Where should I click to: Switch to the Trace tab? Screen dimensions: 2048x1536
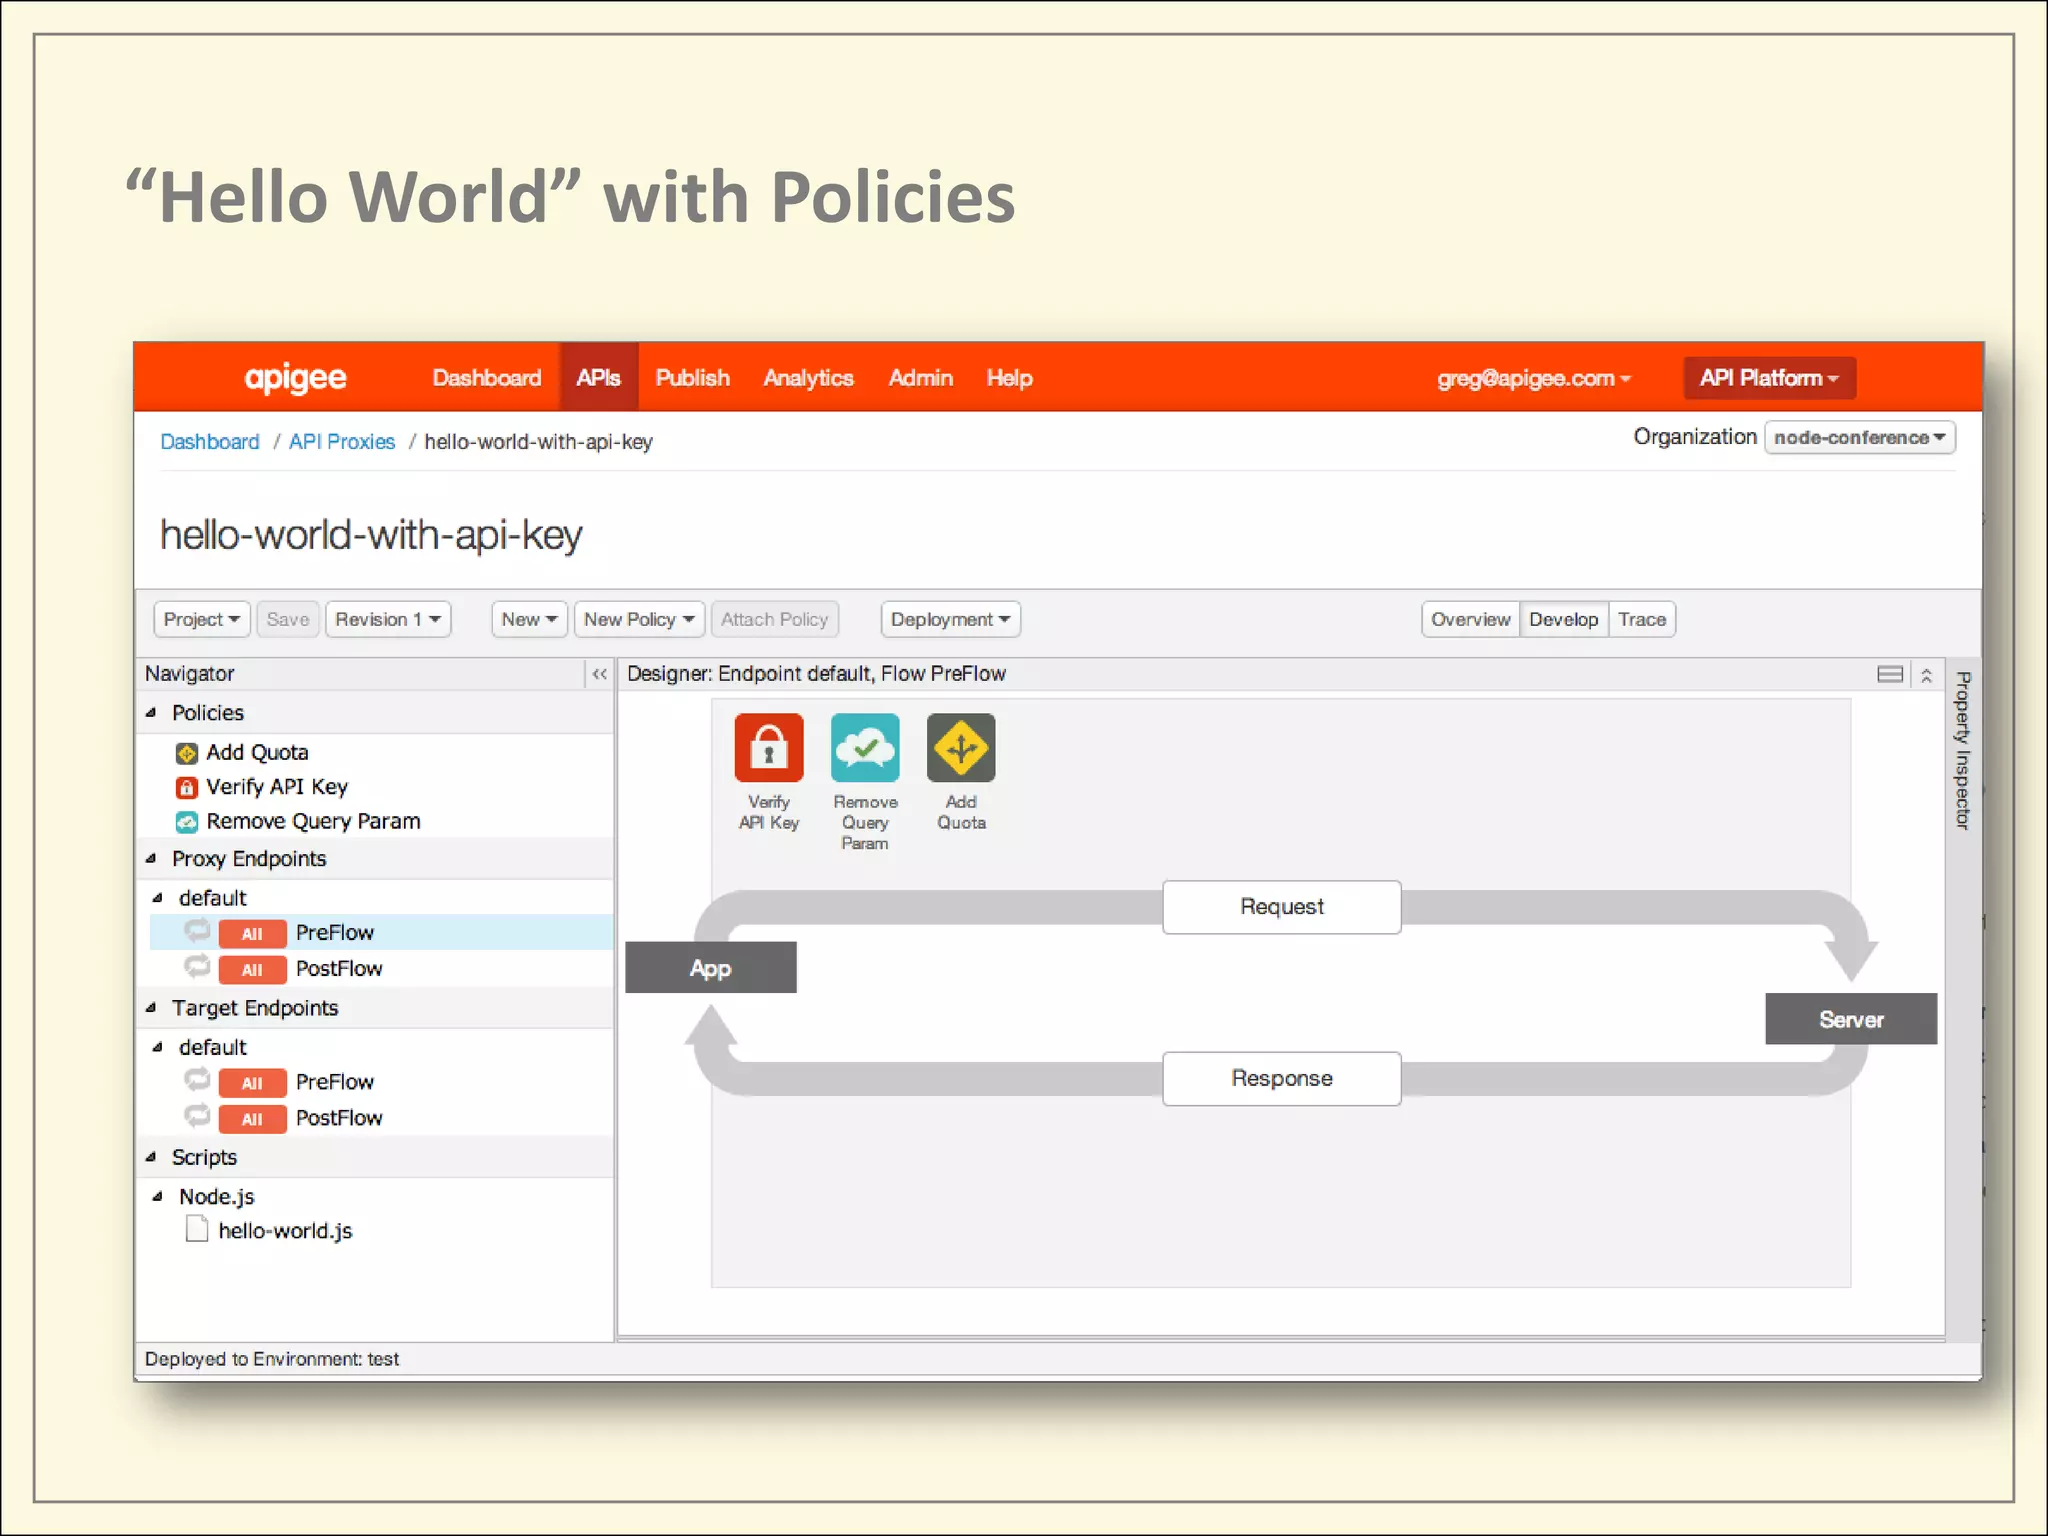(1642, 619)
